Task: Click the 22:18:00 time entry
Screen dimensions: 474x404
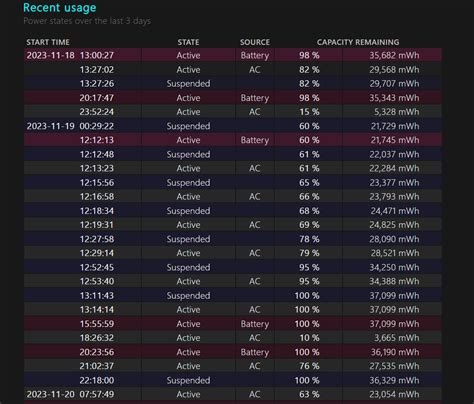Action: [x=97, y=380]
